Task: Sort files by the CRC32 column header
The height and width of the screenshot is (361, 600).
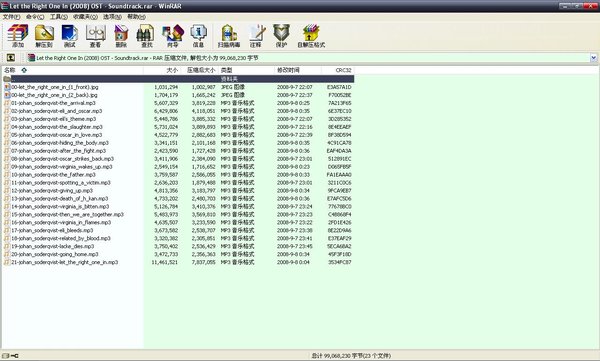Action: [x=338, y=70]
